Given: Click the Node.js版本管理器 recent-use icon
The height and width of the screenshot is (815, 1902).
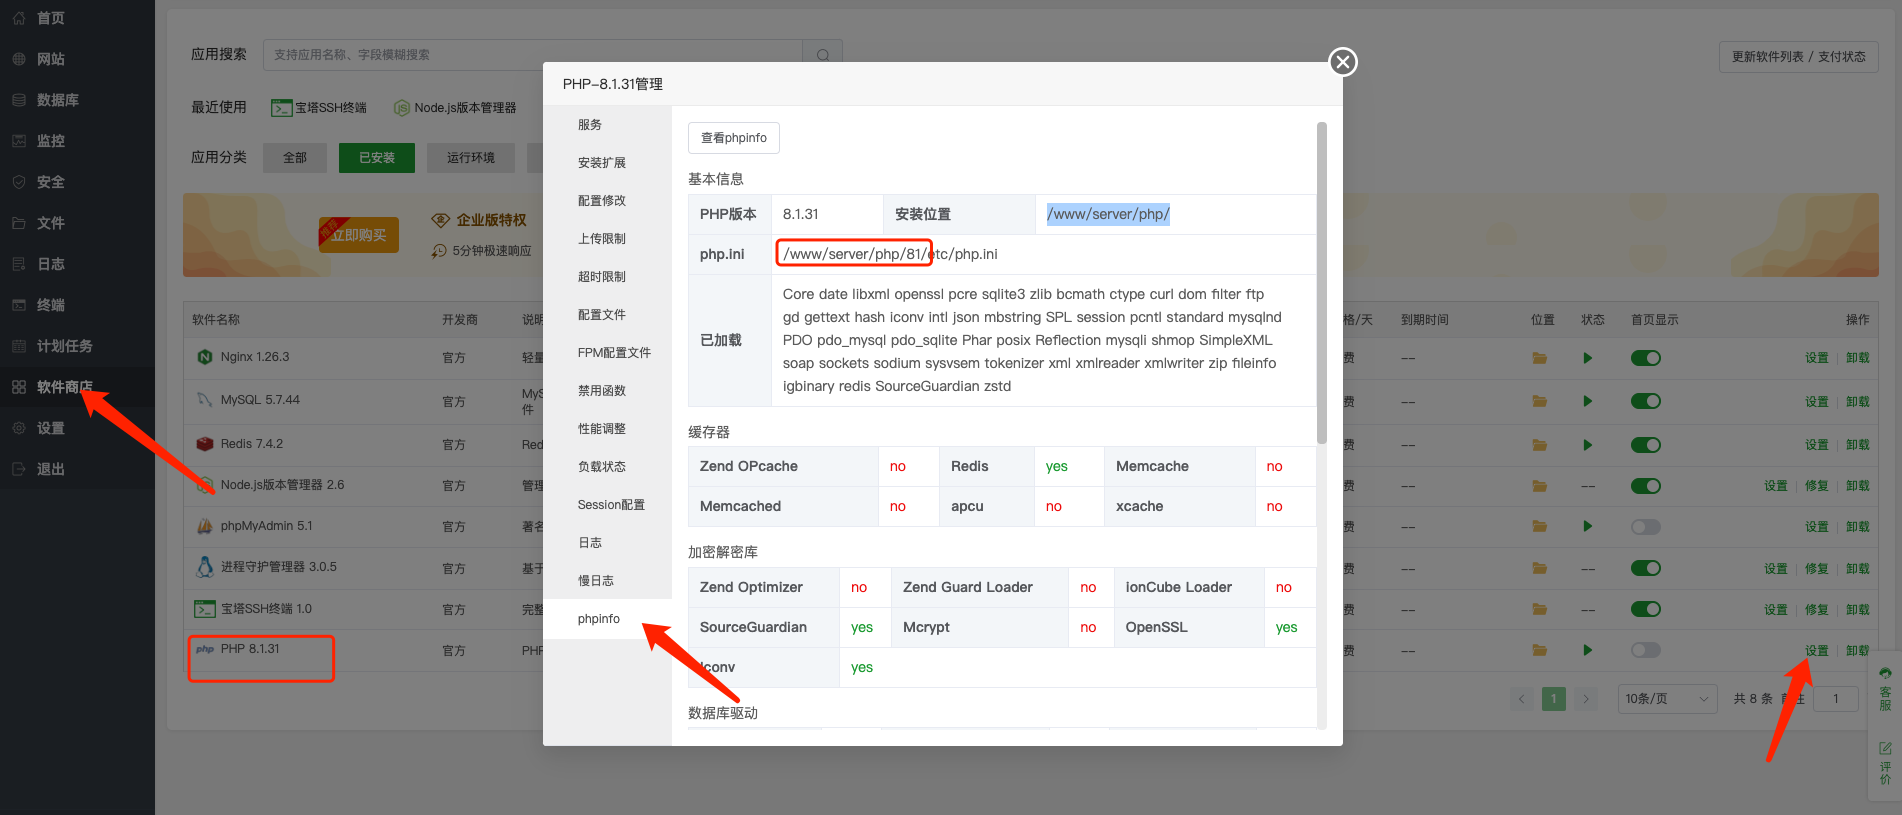Looking at the screenshot, I should (x=401, y=108).
